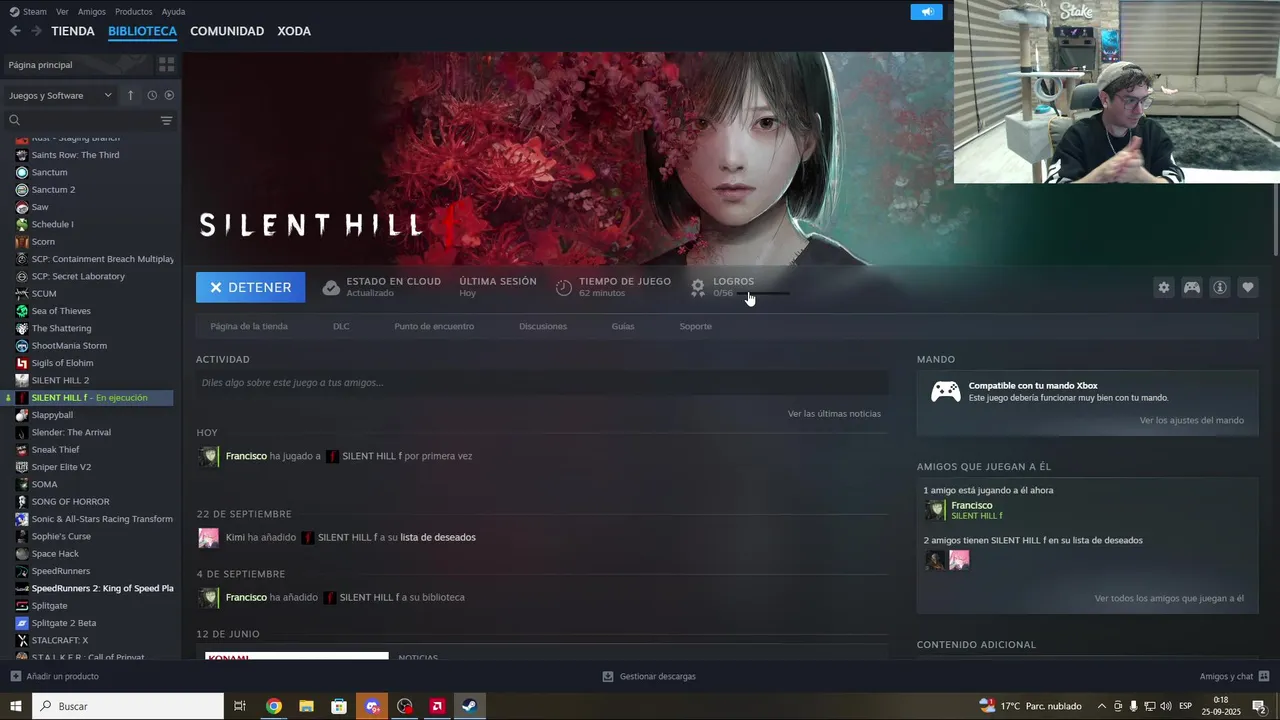Click pink-avatar friend in wishlist friends
Image resolution: width=1280 pixels, height=720 pixels.
[959, 560]
